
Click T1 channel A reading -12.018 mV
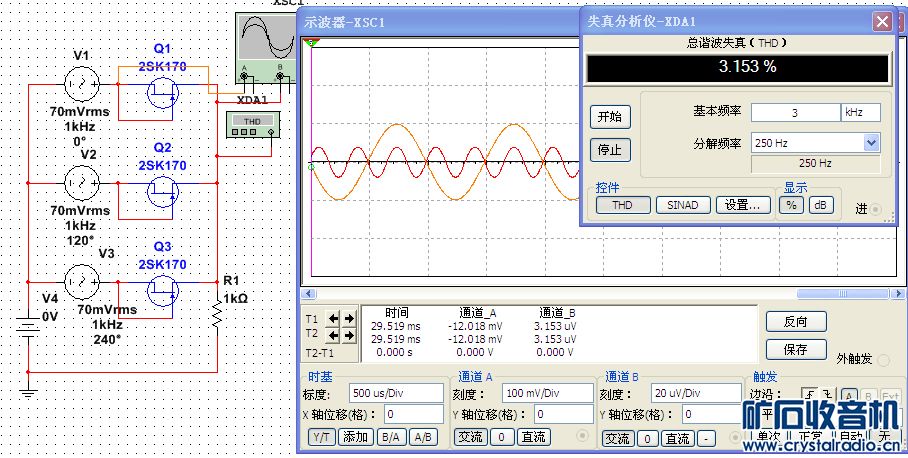pos(475,326)
